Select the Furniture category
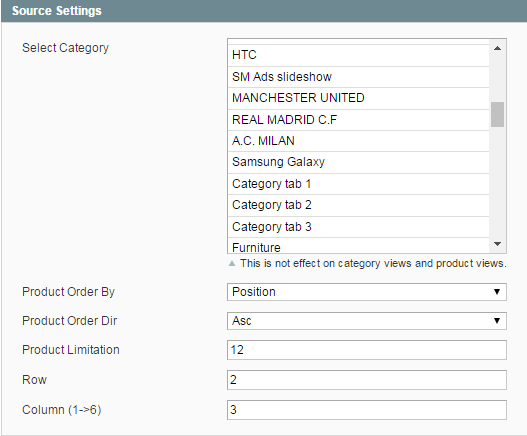Viewport: 527px width, 436px height. click(x=358, y=246)
